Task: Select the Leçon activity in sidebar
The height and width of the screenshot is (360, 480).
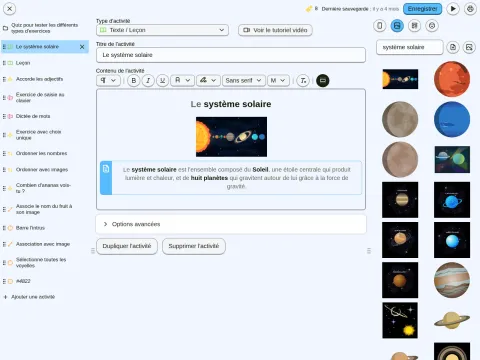Action: pyautogui.click(x=45, y=63)
